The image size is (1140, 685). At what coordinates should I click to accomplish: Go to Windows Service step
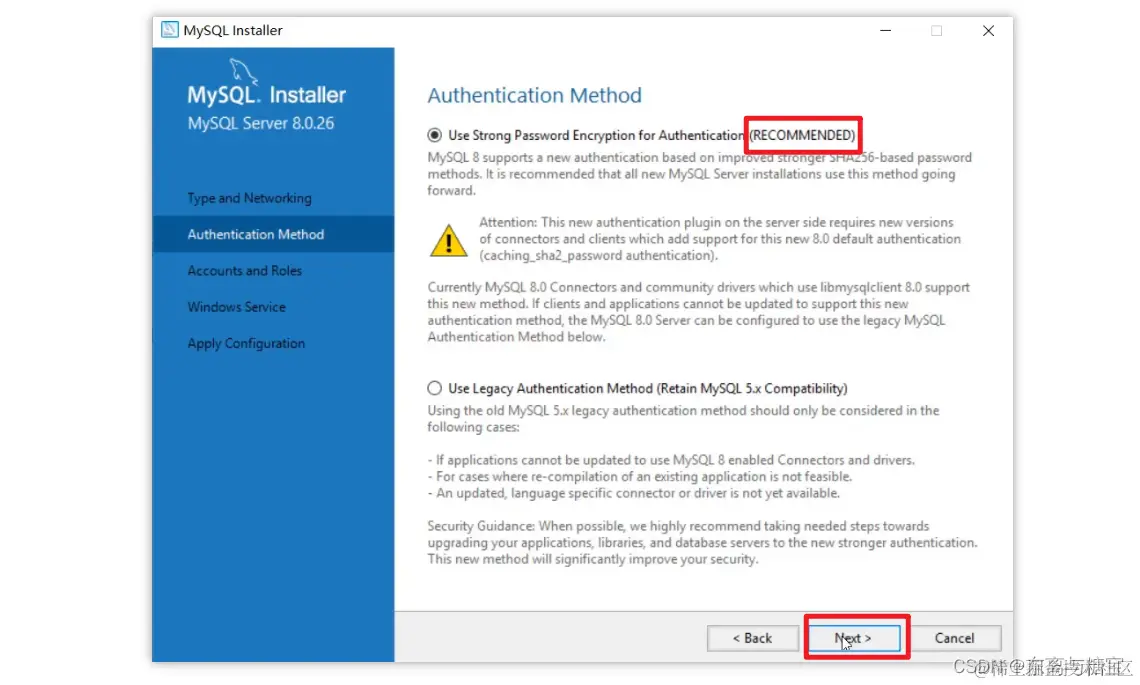click(236, 307)
